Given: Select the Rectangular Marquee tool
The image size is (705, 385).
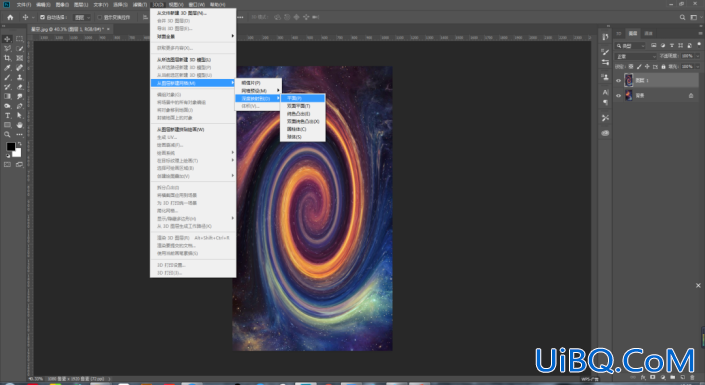Looking at the screenshot, I should coord(20,39).
